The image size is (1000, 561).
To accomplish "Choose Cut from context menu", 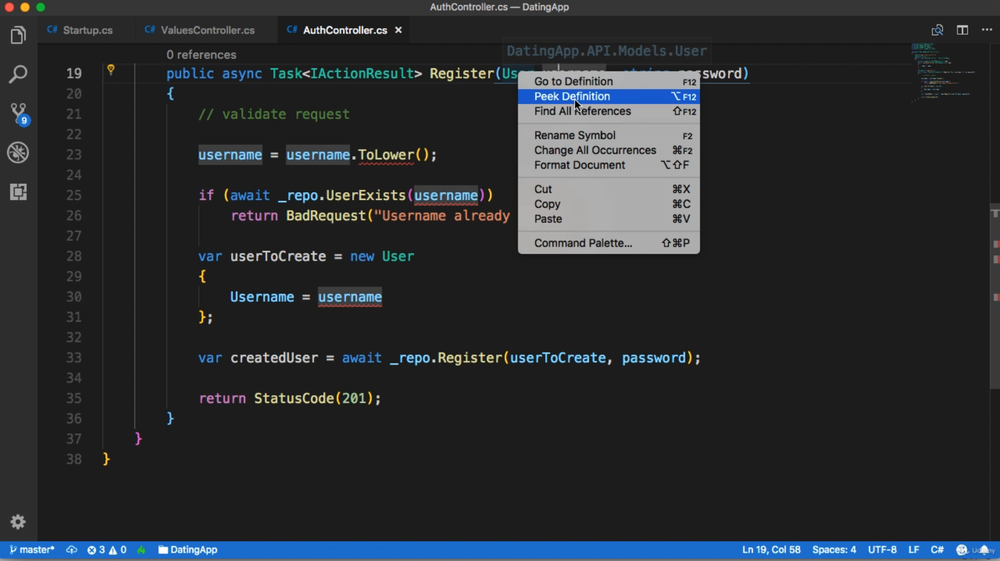I will tap(608, 189).
